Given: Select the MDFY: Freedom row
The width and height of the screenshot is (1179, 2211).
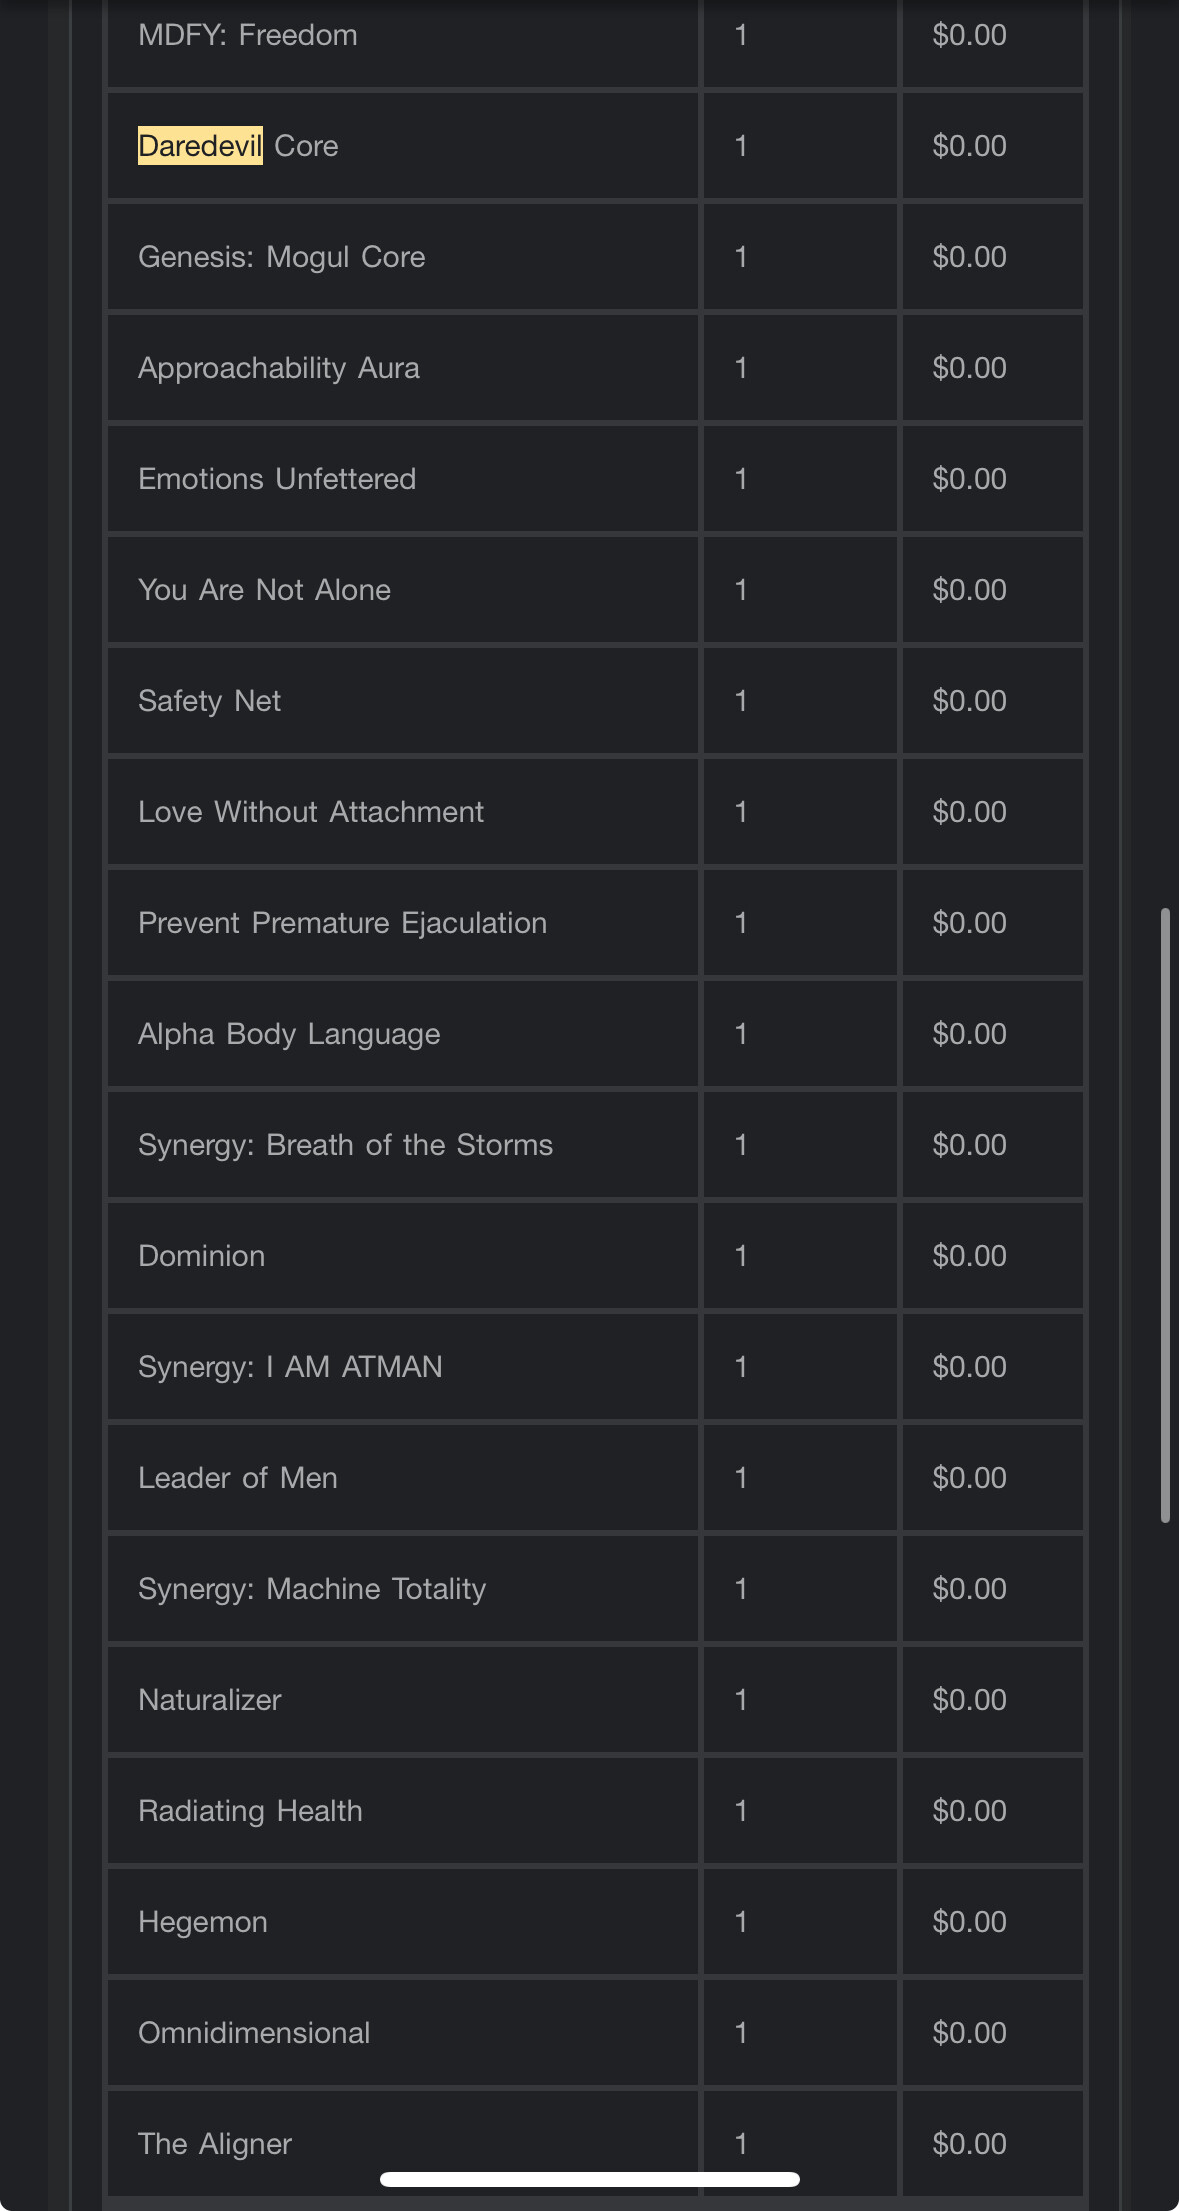Looking at the screenshot, I should (x=247, y=35).
